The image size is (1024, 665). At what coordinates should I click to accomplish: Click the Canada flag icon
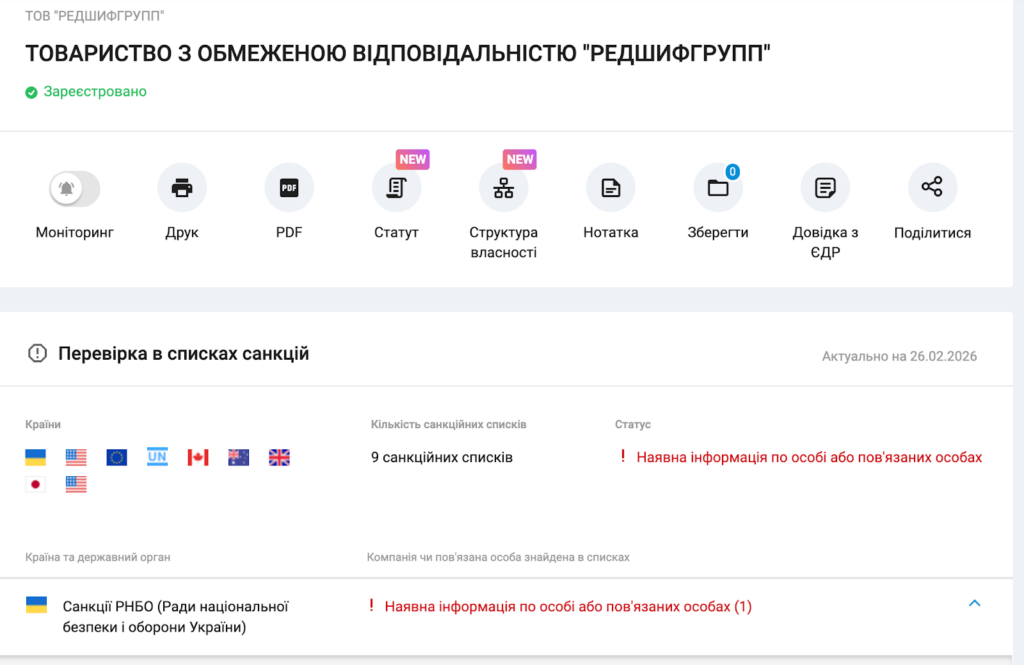click(198, 458)
